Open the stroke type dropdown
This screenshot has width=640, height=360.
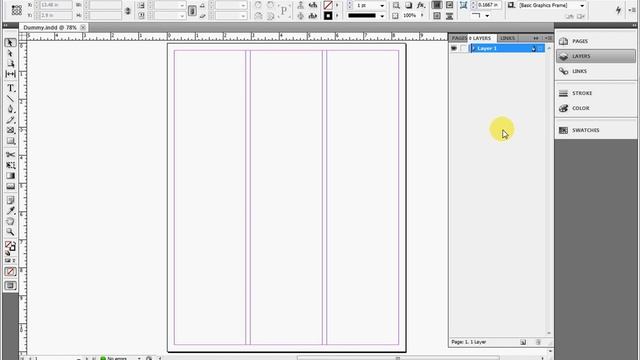pyautogui.click(x=382, y=16)
